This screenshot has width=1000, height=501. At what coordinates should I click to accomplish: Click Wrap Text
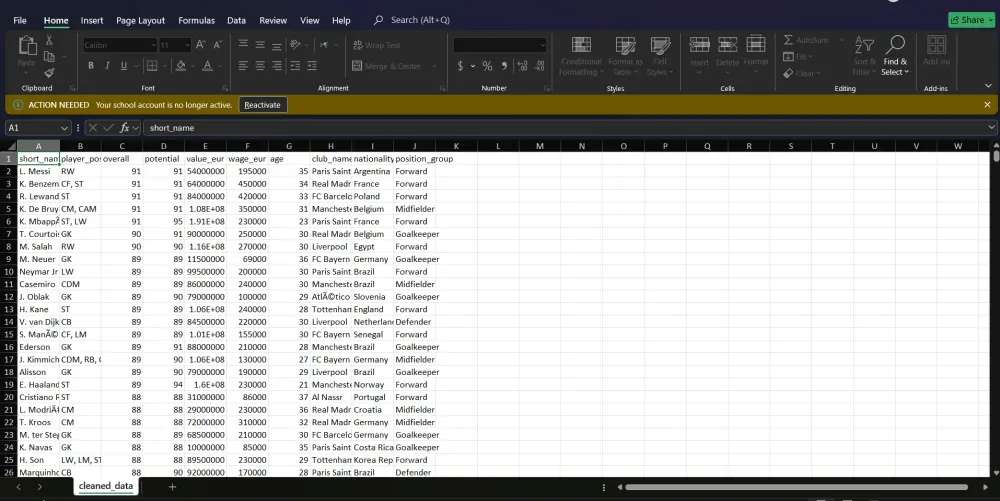[x=376, y=45]
